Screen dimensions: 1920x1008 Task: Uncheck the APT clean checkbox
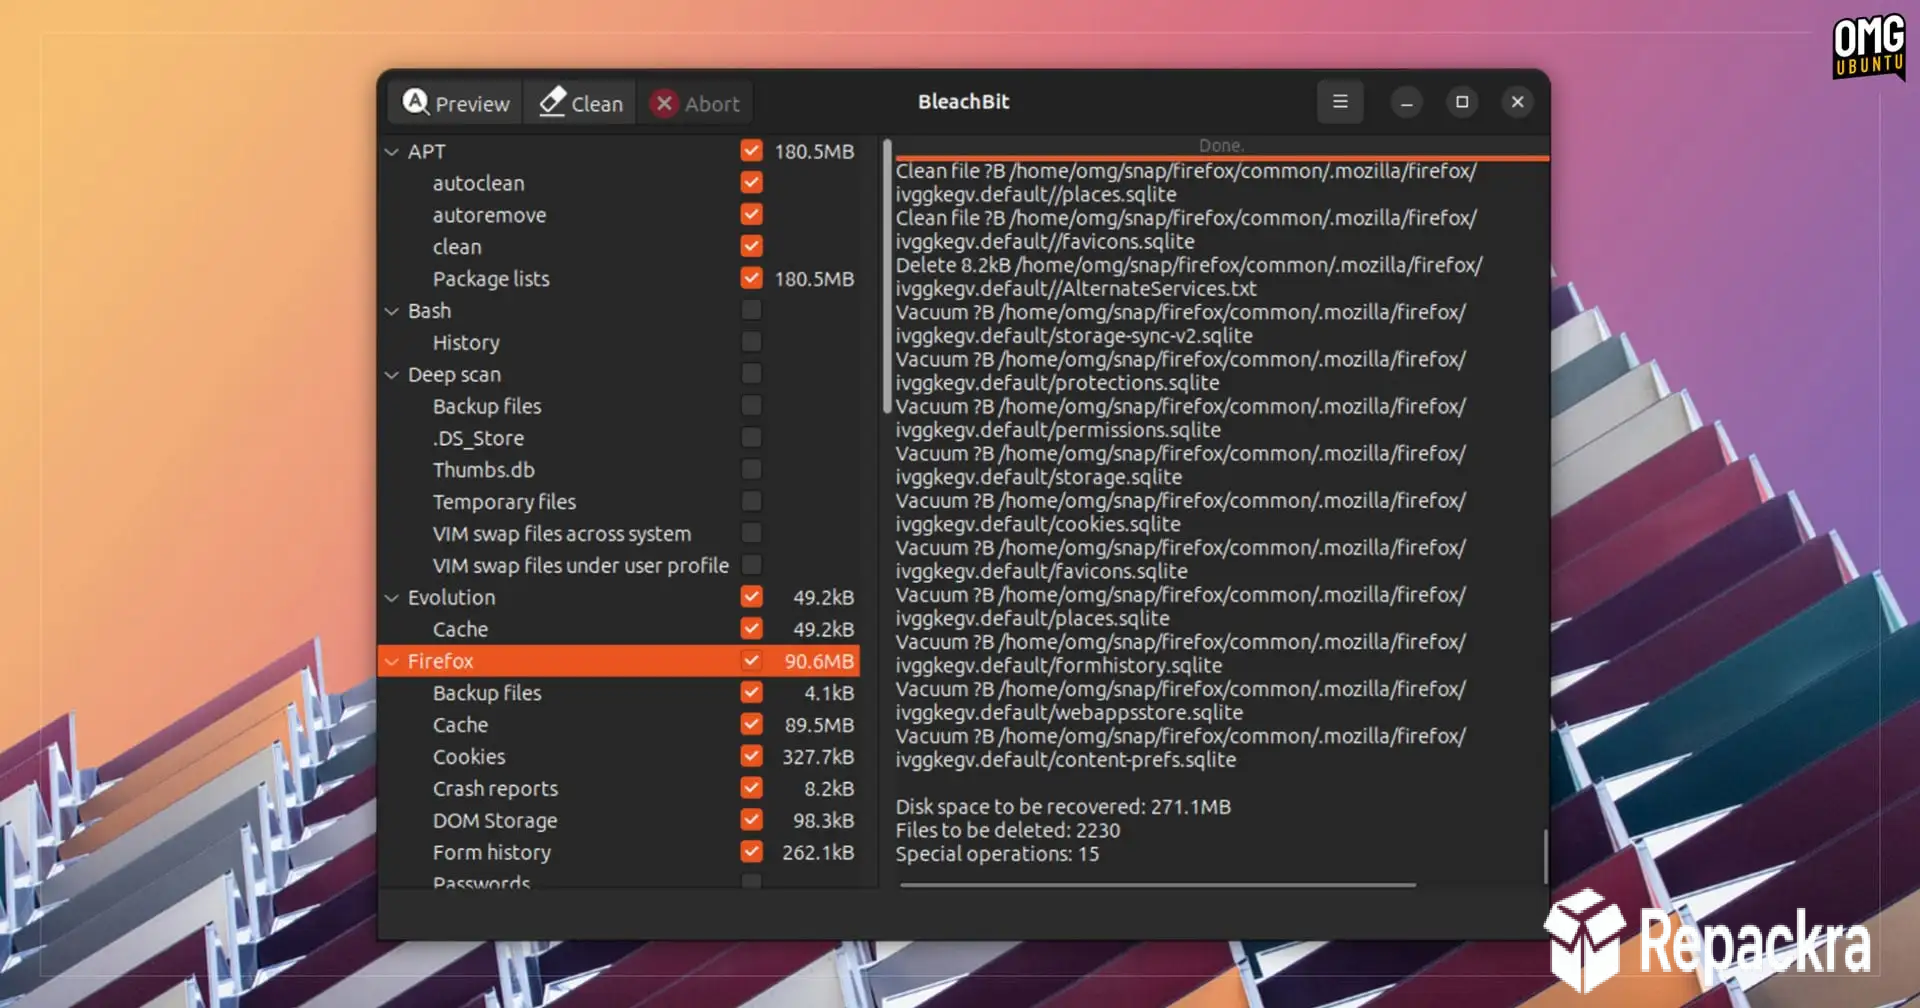click(x=751, y=246)
